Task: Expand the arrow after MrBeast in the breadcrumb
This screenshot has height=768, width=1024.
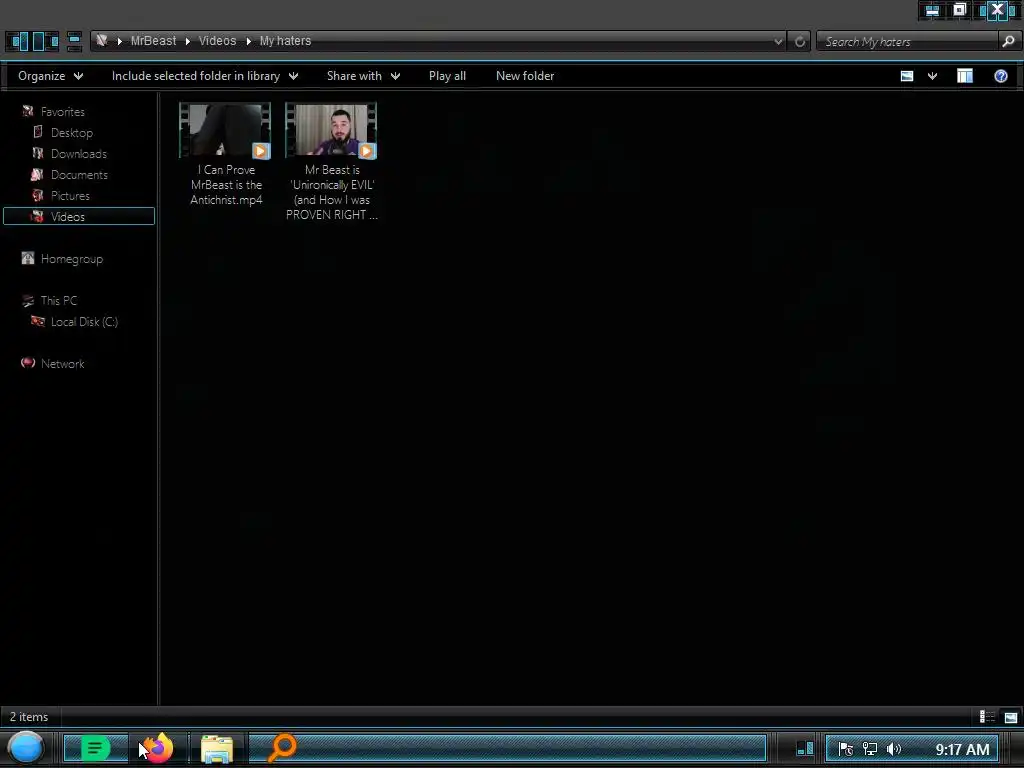Action: [187, 41]
